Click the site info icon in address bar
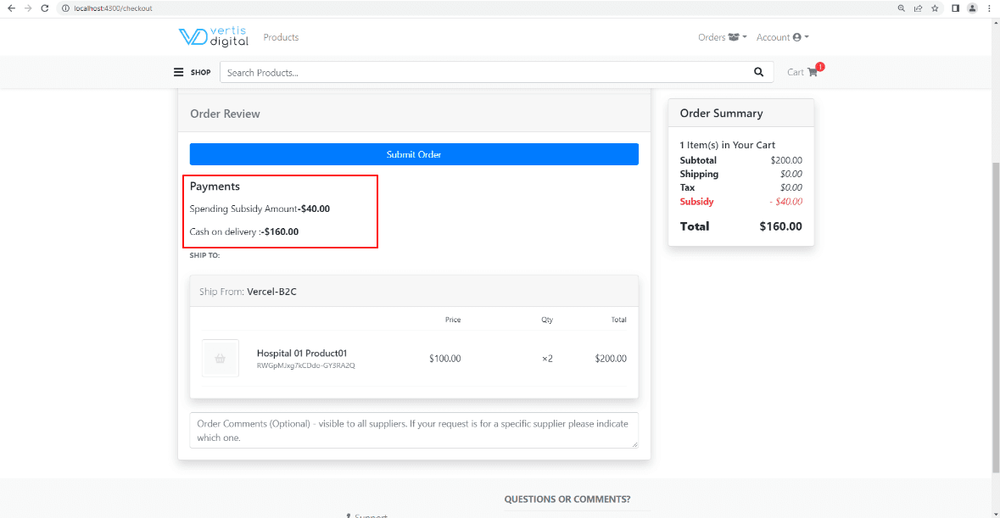Screen dimensions: 1000x518 pos(66,8)
